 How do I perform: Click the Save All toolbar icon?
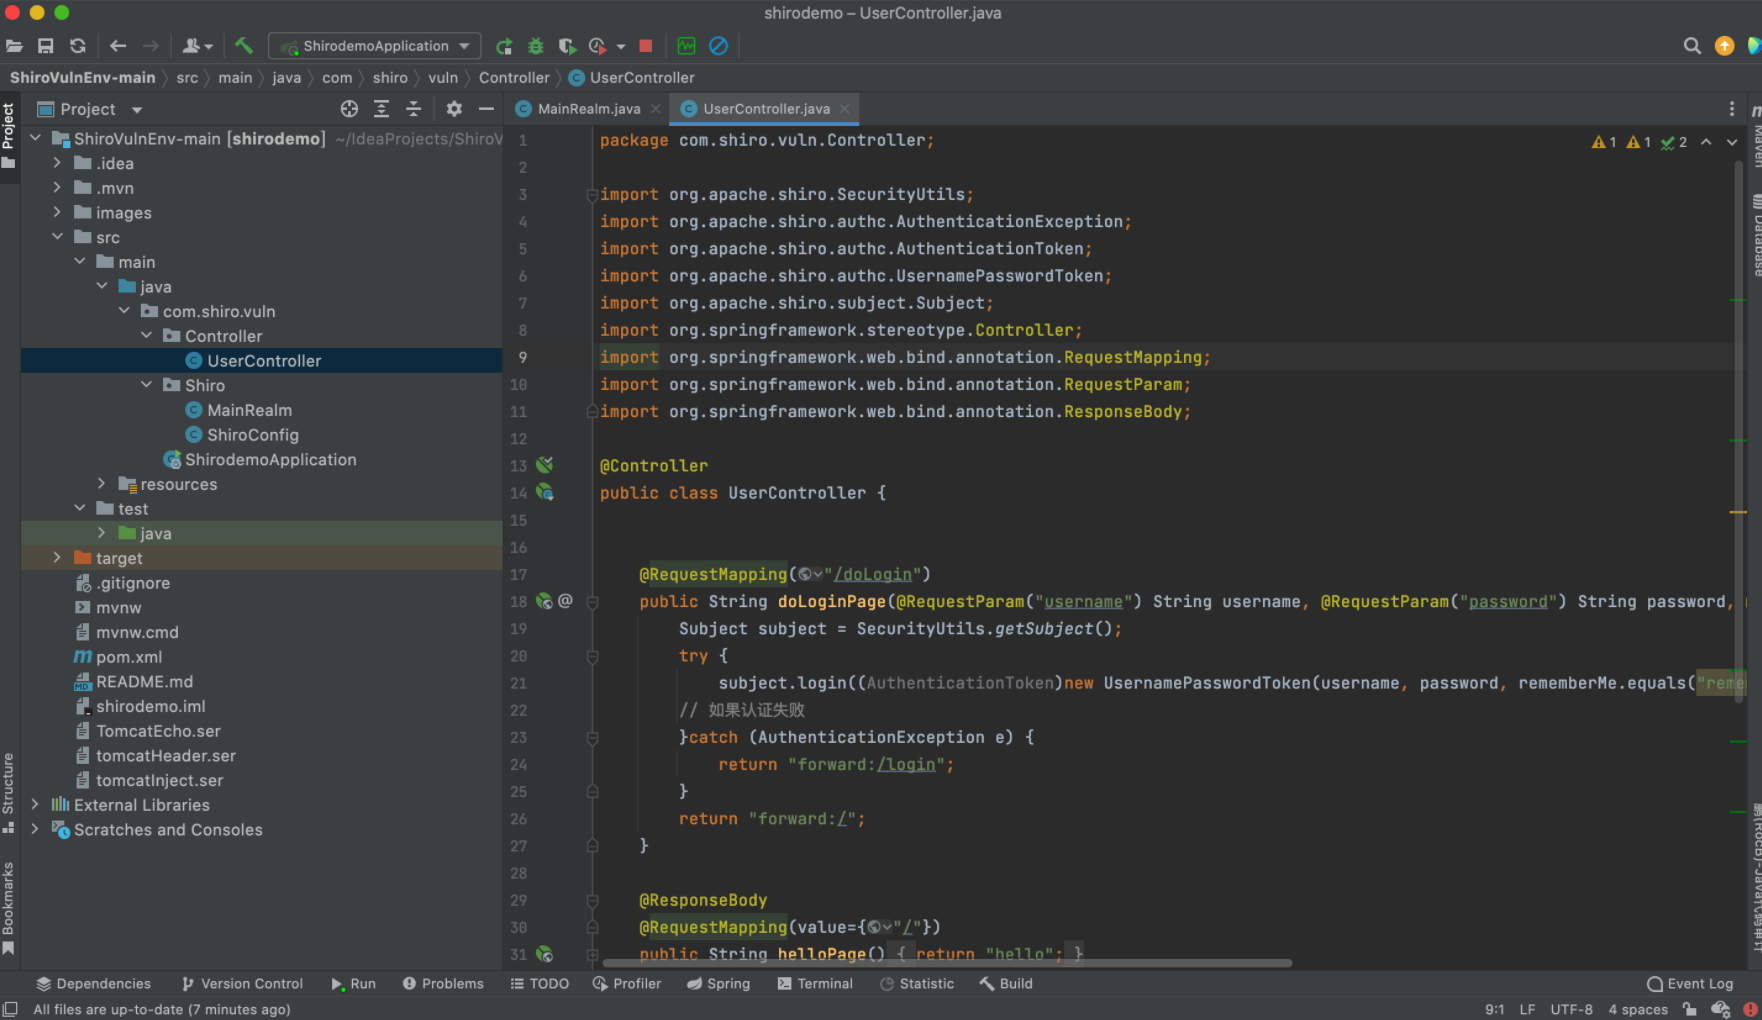point(46,46)
